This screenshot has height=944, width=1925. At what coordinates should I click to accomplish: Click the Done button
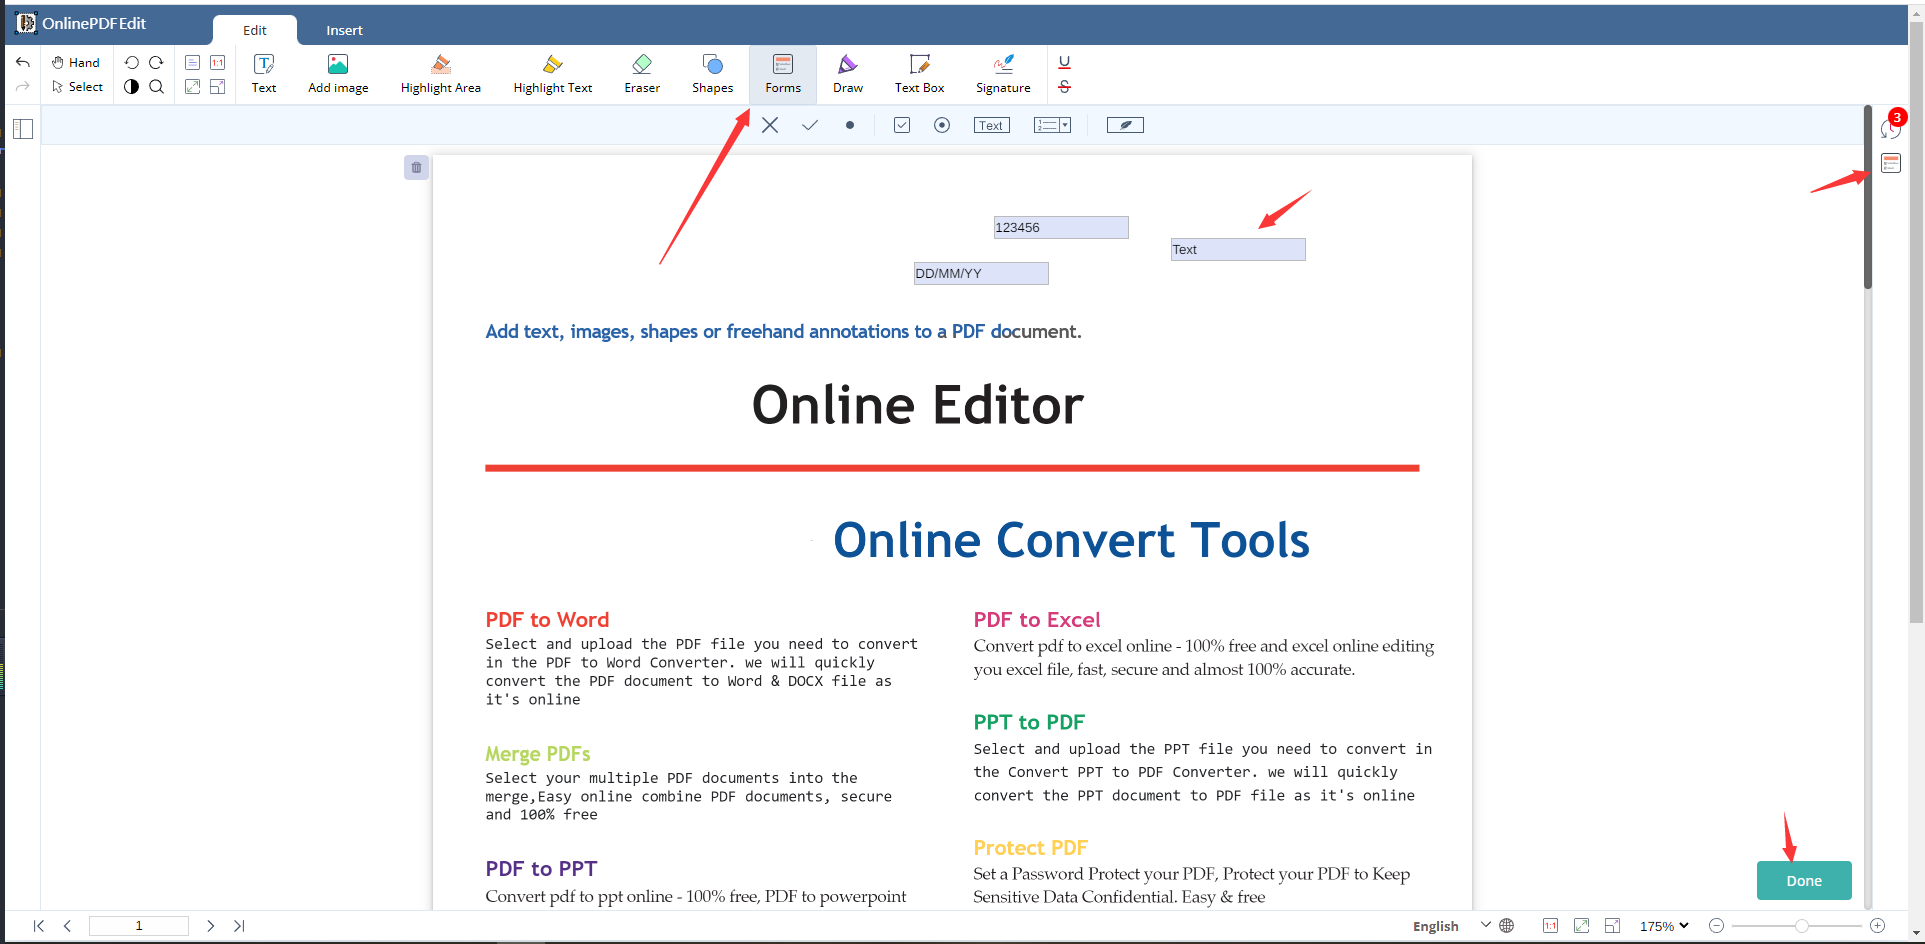1803,880
